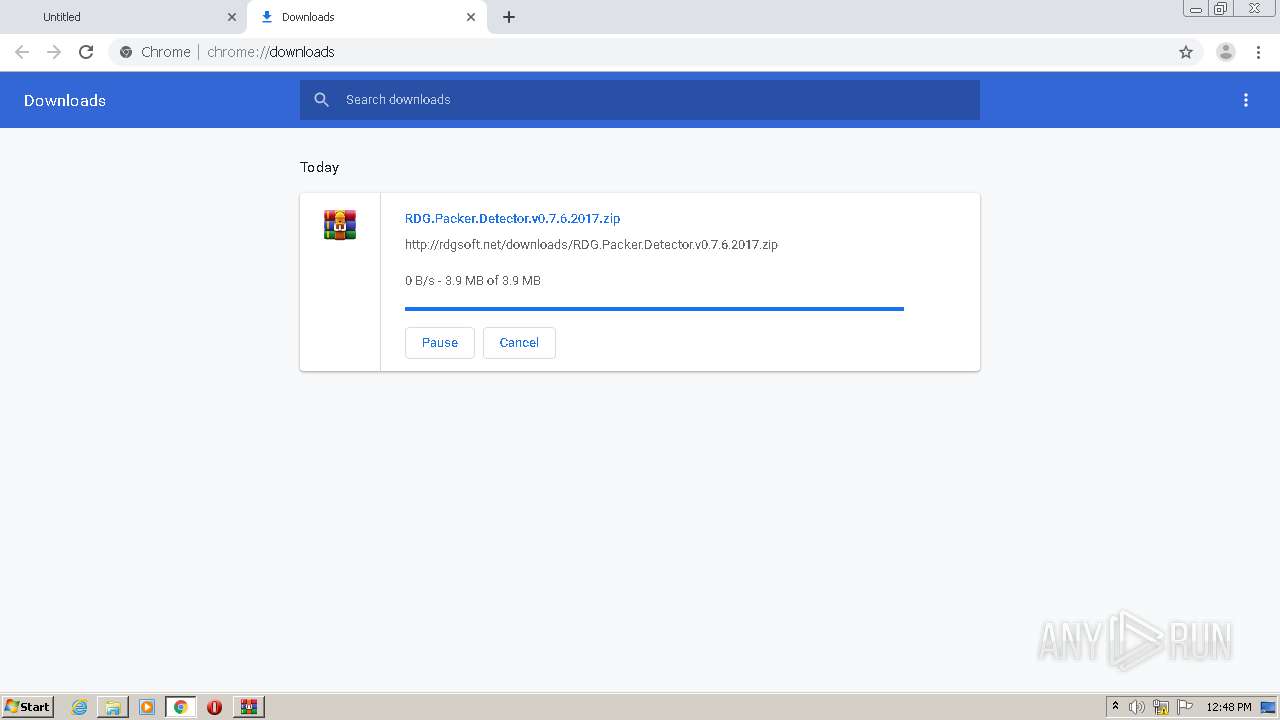Click the search magnifier icon

click(x=321, y=100)
